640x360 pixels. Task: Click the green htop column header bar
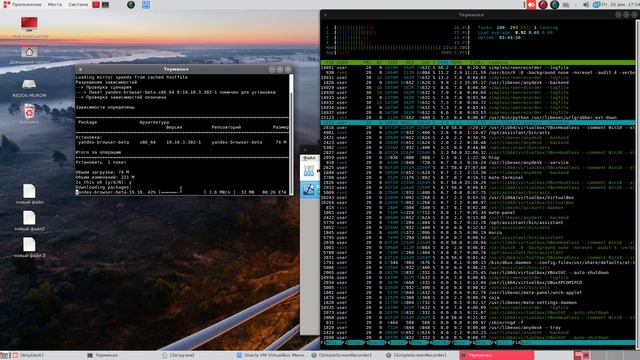pyautogui.click(x=478, y=62)
